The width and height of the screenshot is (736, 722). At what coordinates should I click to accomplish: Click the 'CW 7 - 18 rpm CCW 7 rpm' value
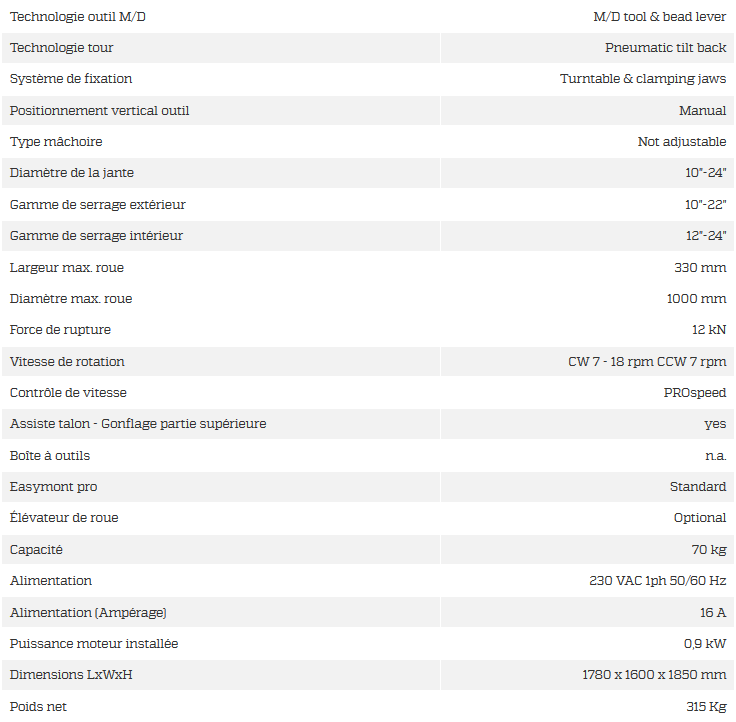(x=647, y=362)
